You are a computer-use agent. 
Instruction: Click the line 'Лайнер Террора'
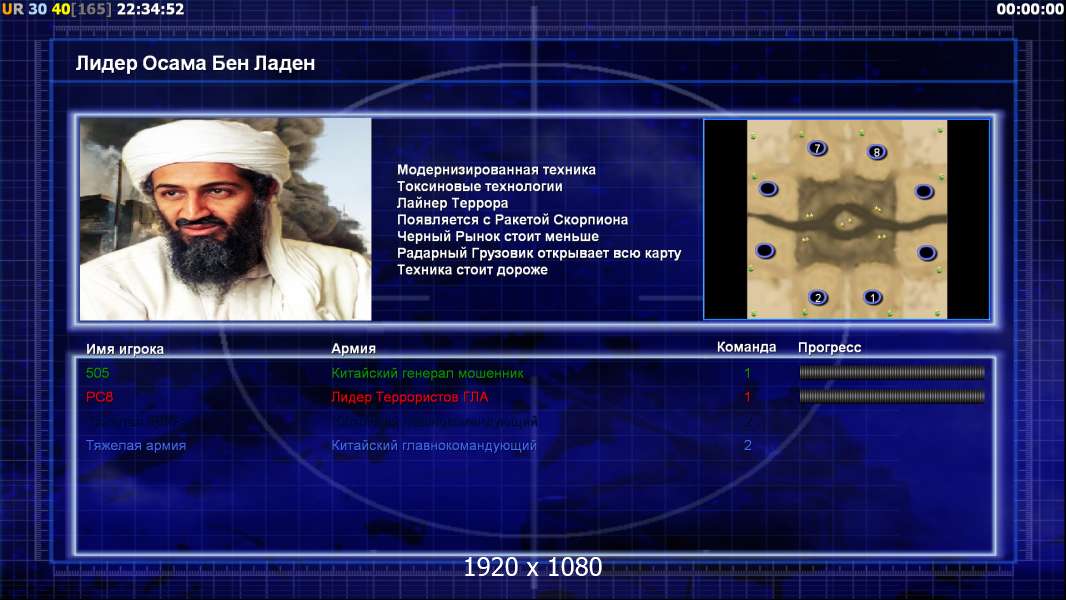(x=452, y=203)
